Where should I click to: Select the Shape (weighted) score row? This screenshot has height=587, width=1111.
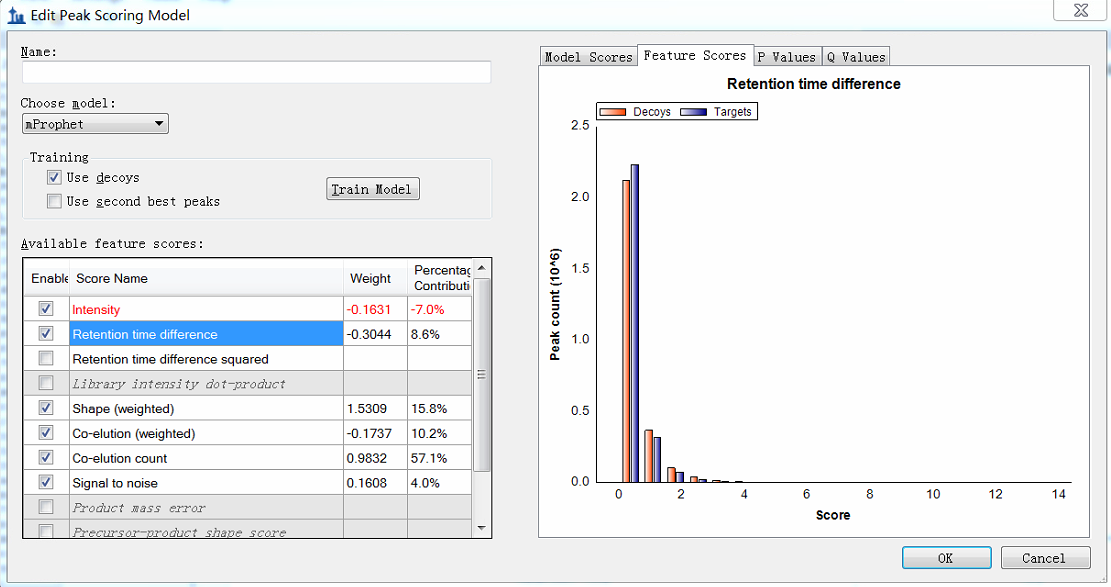(x=205, y=409)
